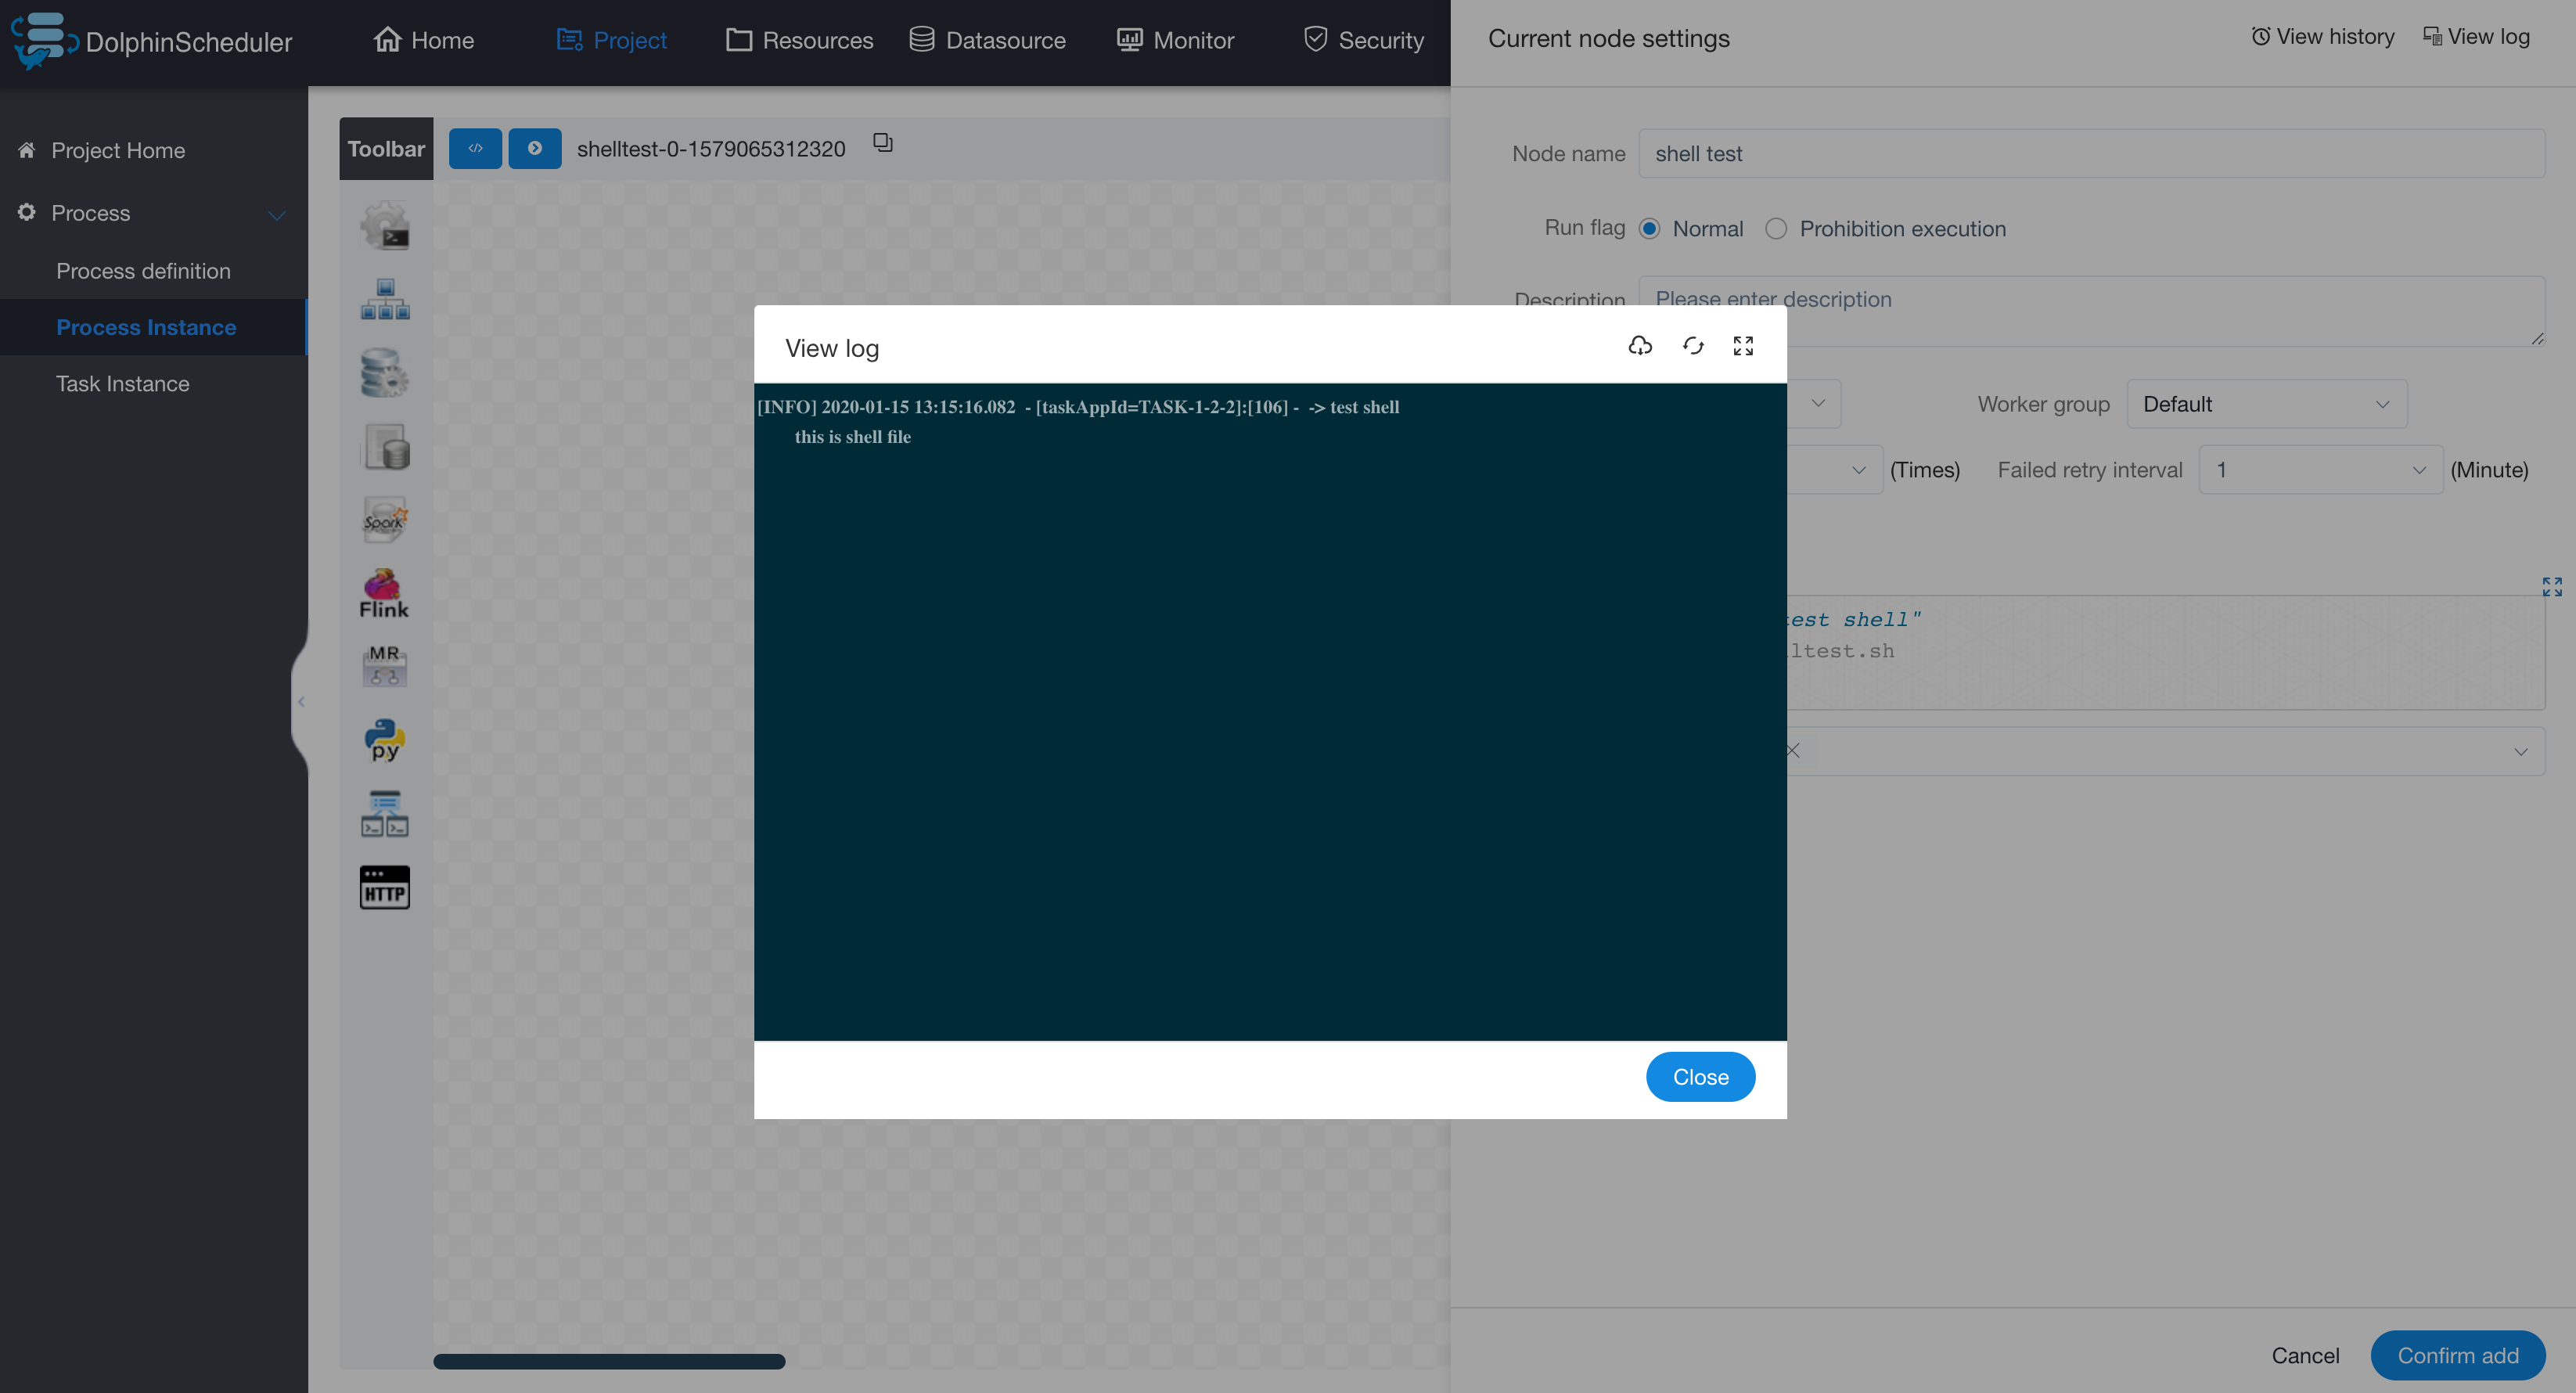
Task: Collapse the Process menu in the sidebar
Action: point(277,214)
